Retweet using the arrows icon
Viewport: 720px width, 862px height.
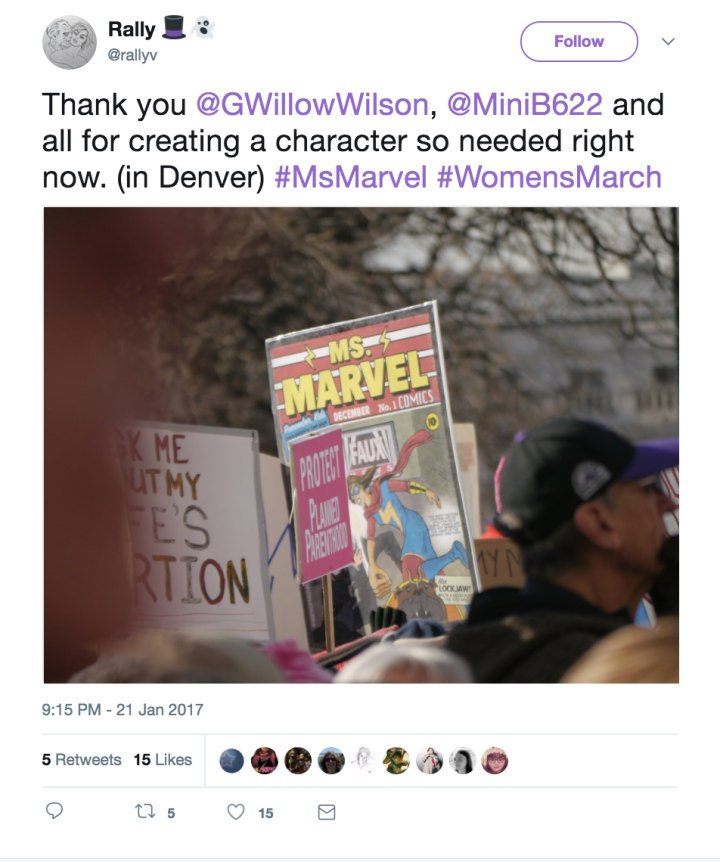pos(145,811)
